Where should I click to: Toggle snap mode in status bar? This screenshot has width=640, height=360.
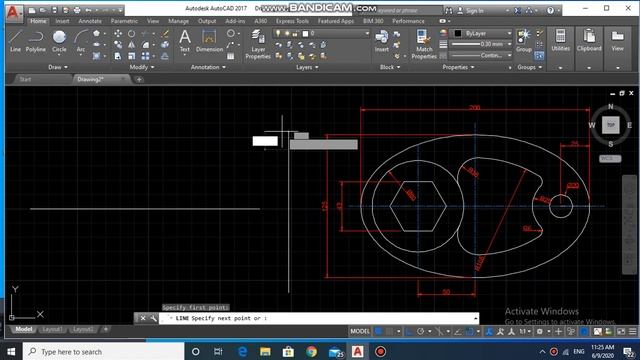click(389, 331)
